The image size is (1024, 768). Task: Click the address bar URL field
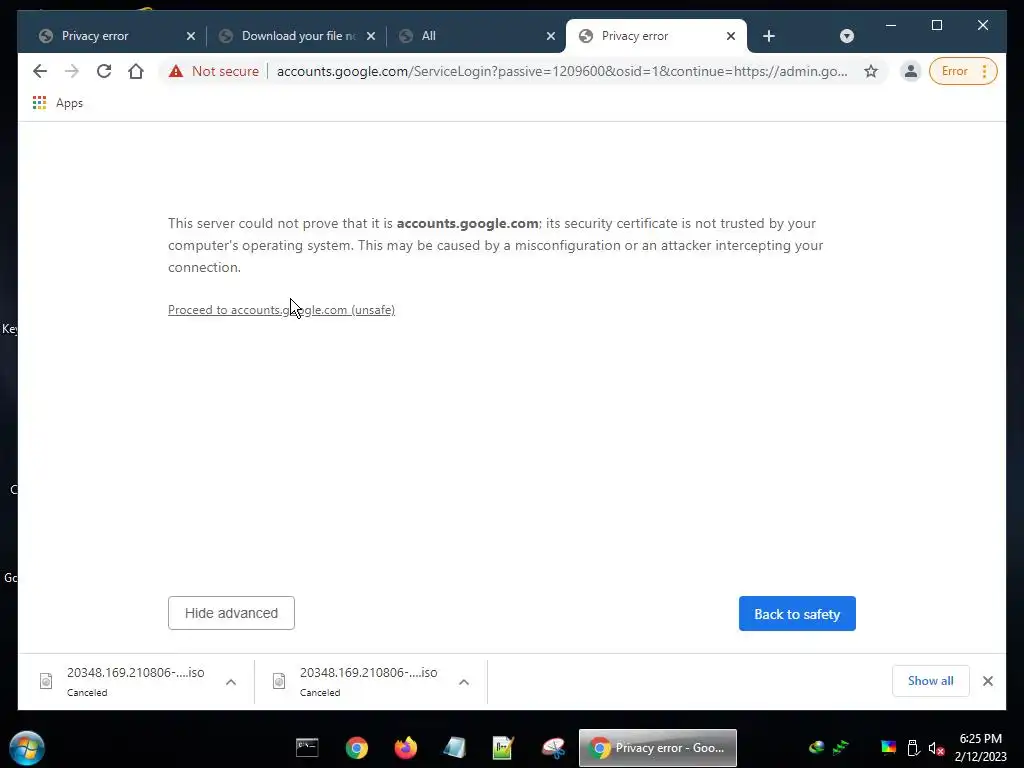tap(562, 71)
